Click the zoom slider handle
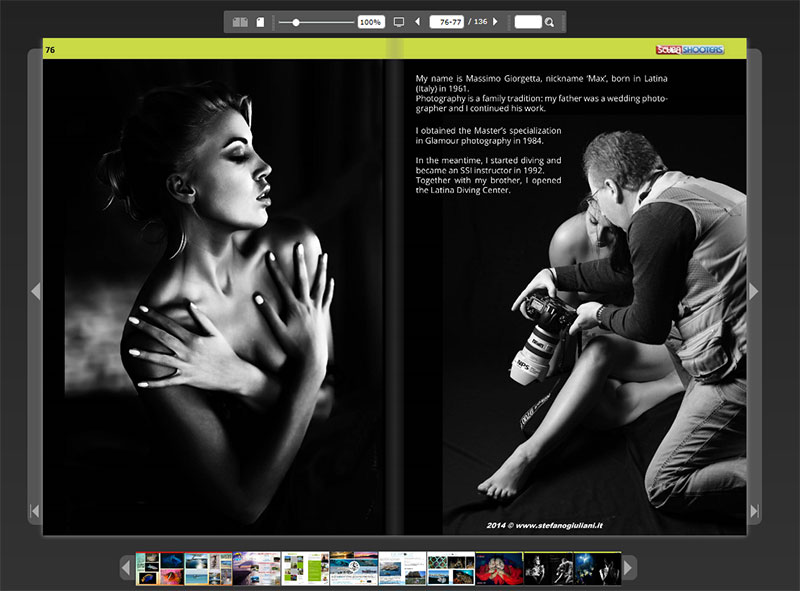This screenshot has width=800, height=591. 296,22
